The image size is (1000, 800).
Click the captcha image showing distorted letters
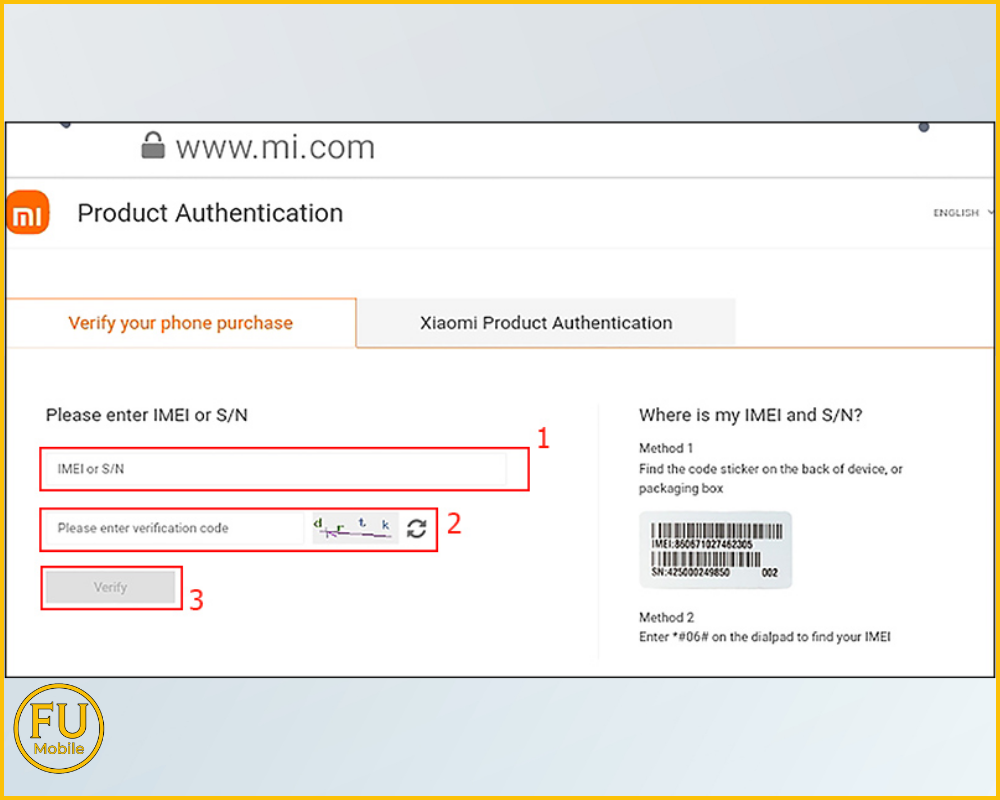(x=353, y=529)
